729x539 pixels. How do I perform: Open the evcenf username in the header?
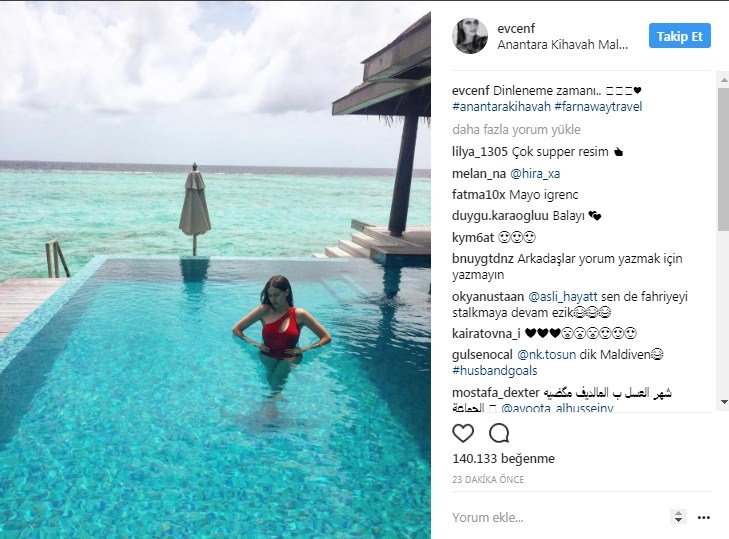click(516, 28)
